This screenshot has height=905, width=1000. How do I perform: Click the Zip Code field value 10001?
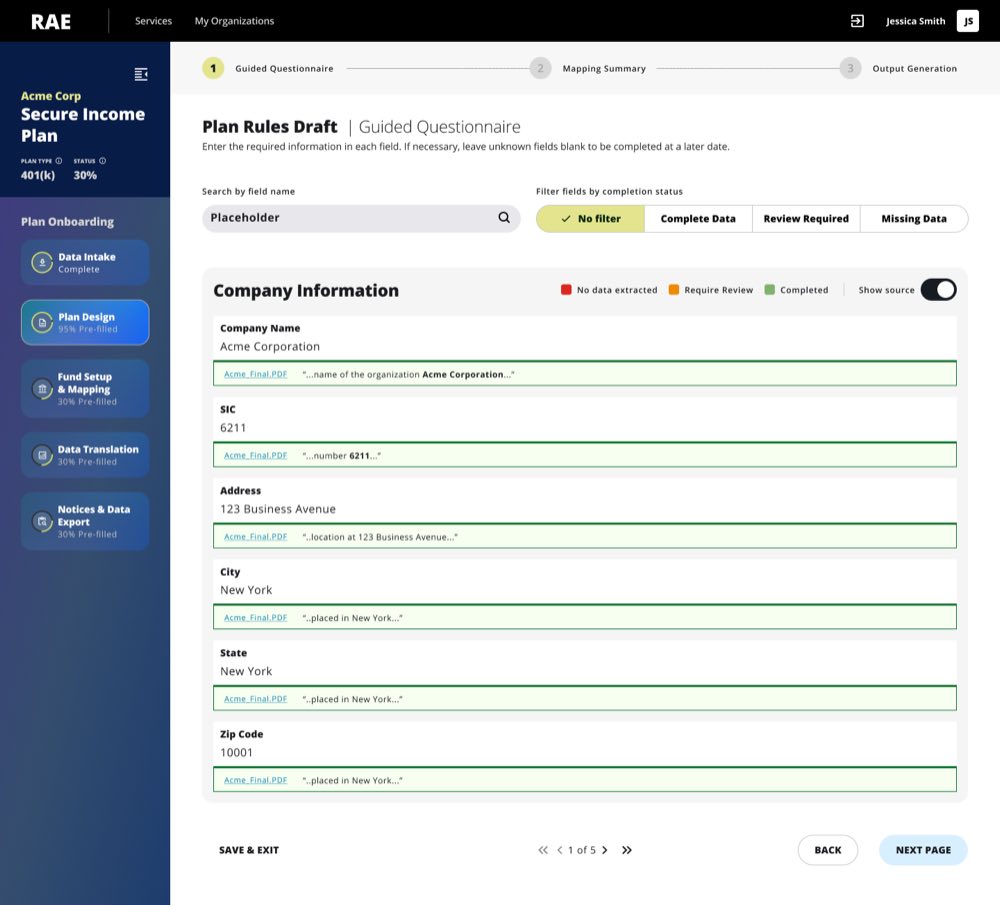236,753
